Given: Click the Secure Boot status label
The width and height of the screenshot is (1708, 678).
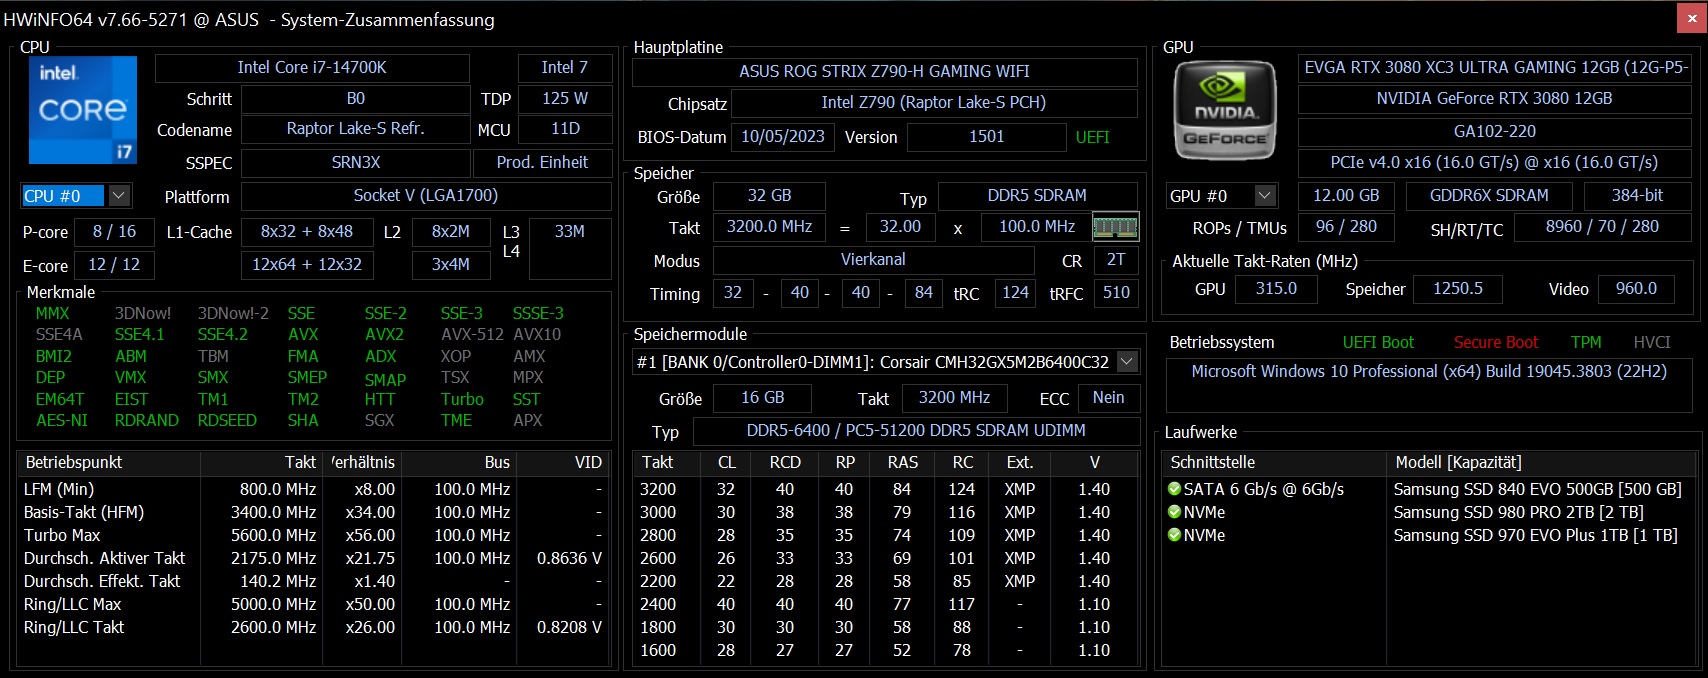Looking at the screenshot, I should point(1496,343).
